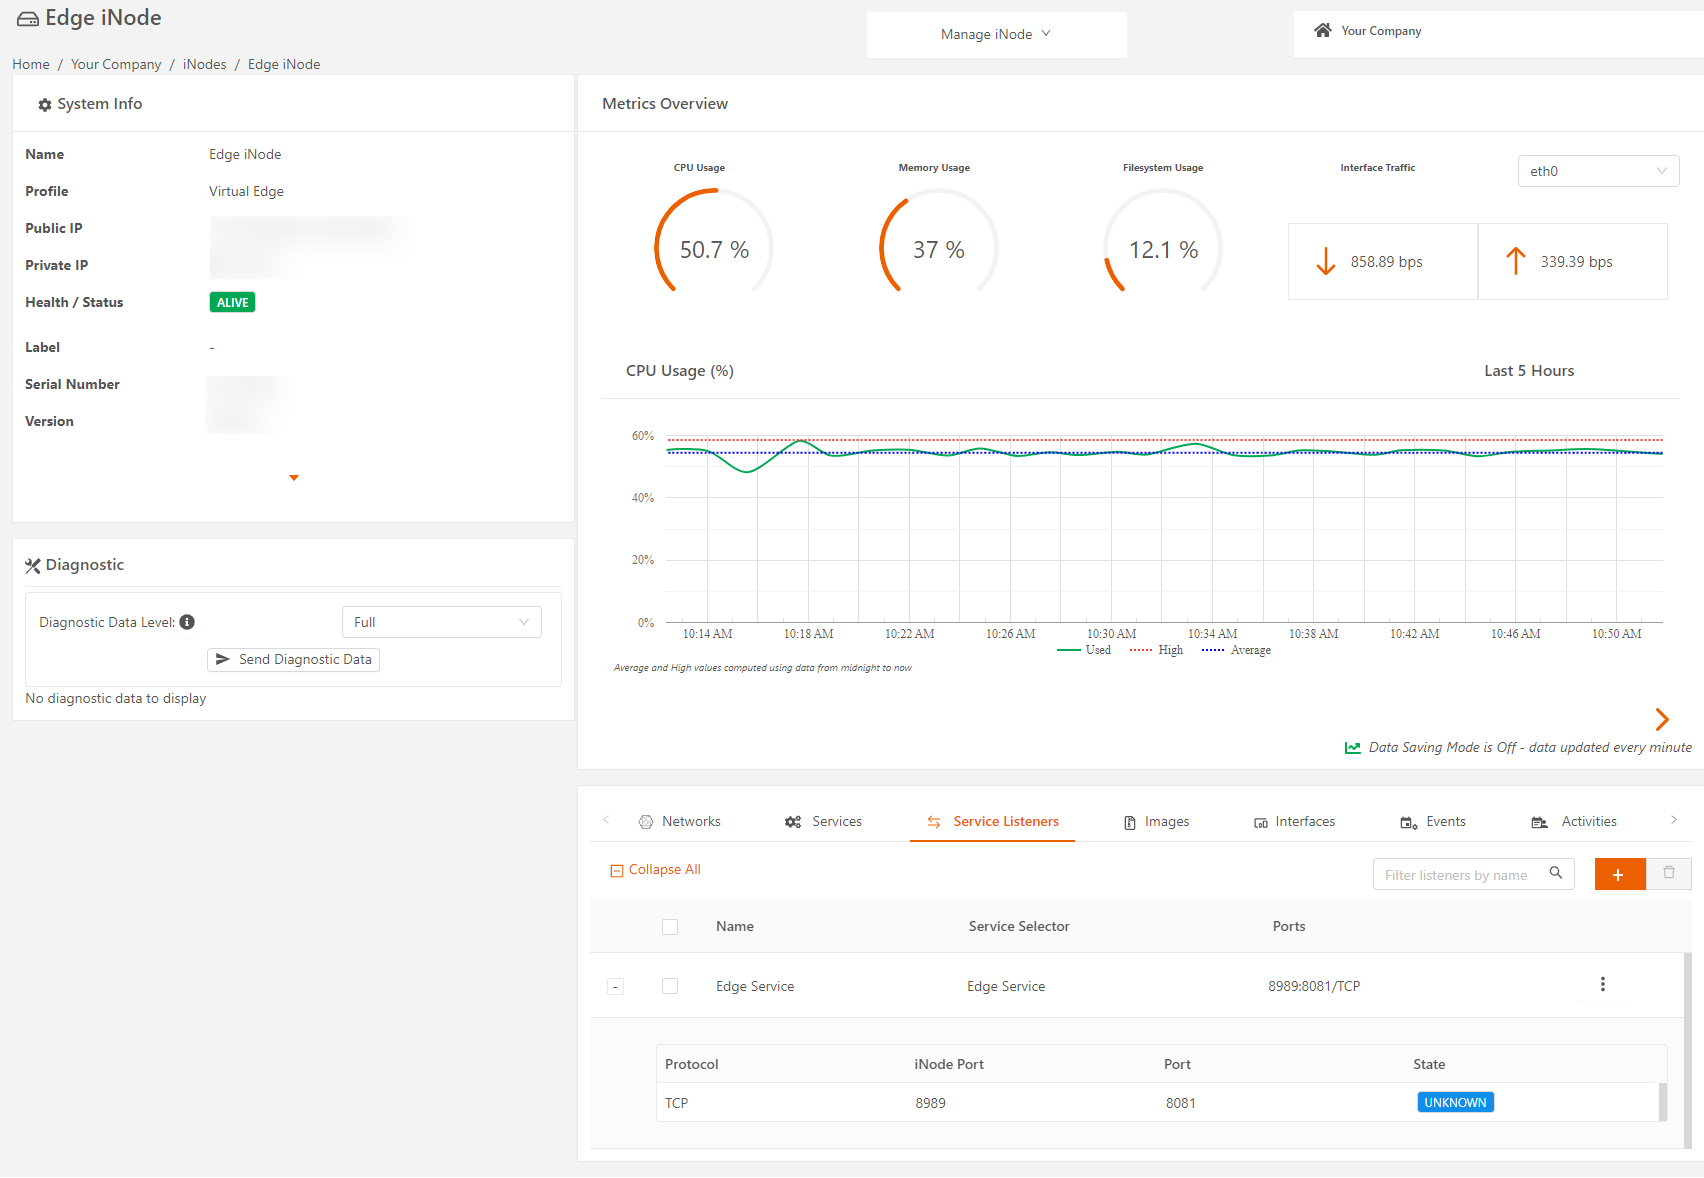The image size is (1704, 1178).
Task: Switch to the Interfaces tab
Action: click(x=1295, y=822)
